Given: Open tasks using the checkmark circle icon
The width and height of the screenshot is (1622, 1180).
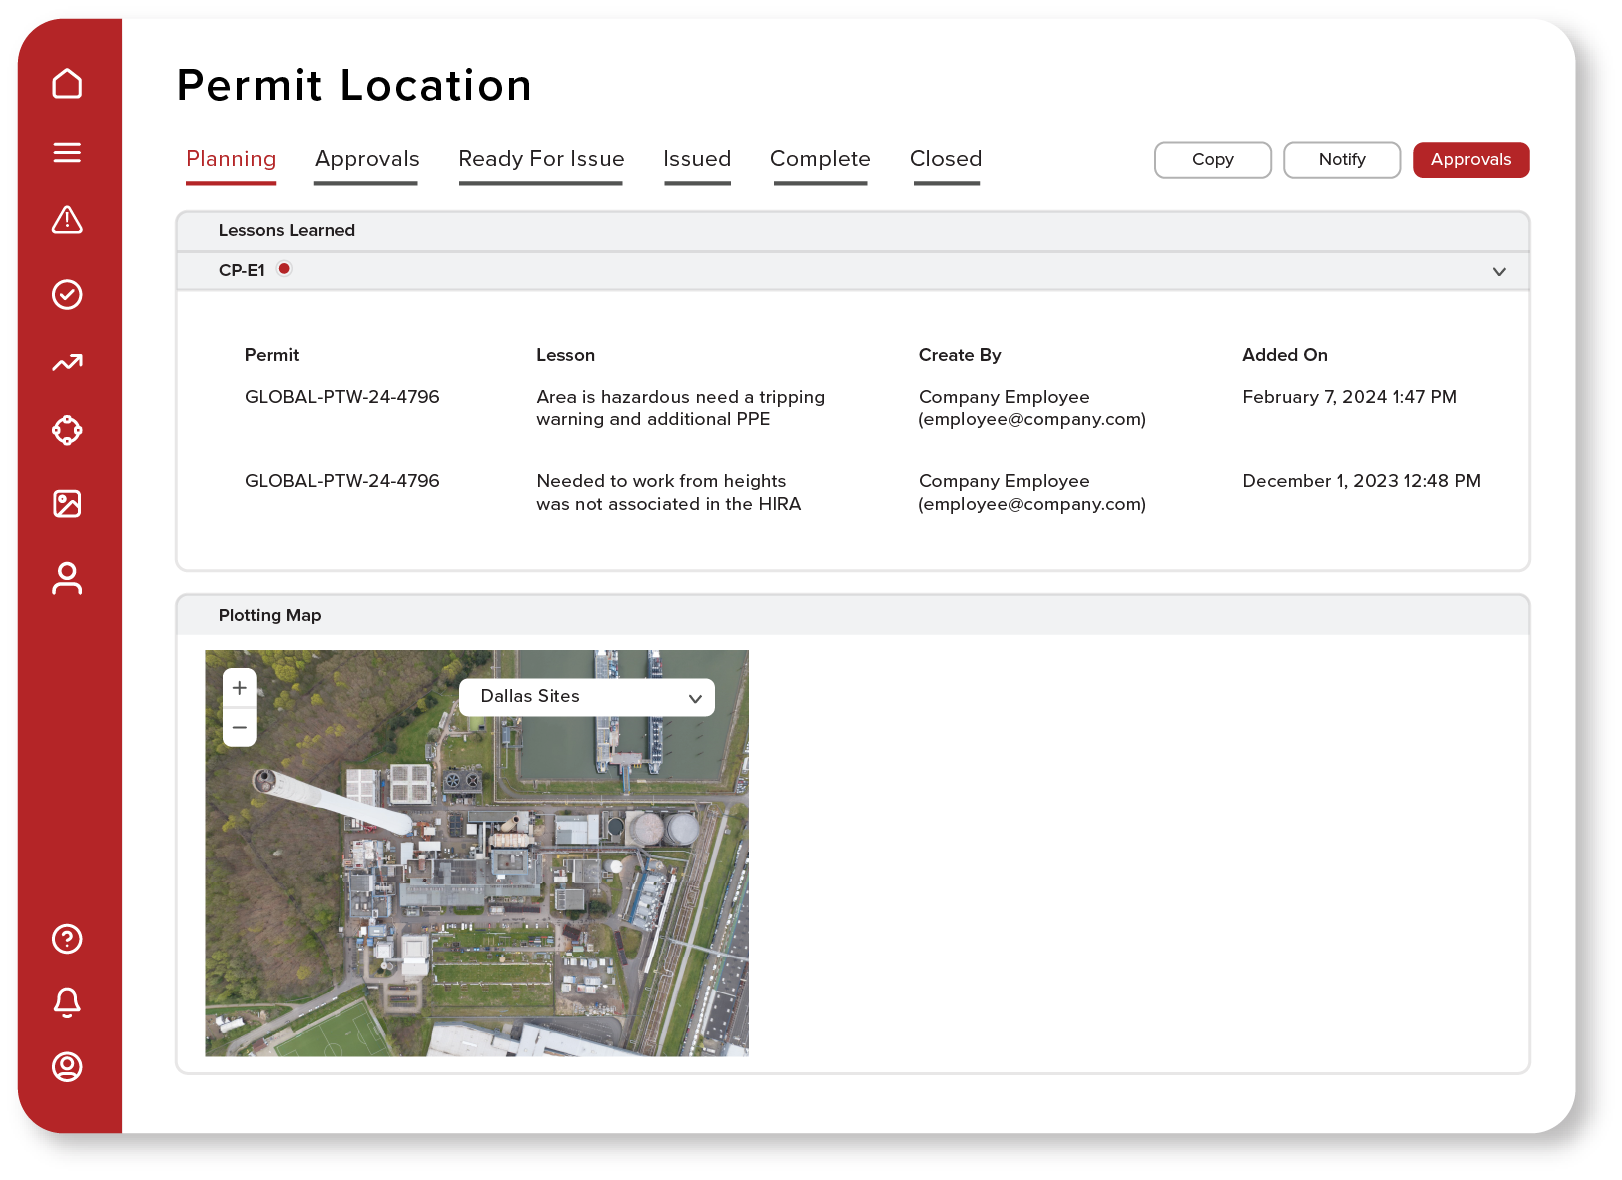Looking at the screenshot, I should click(x=67, y=294).
